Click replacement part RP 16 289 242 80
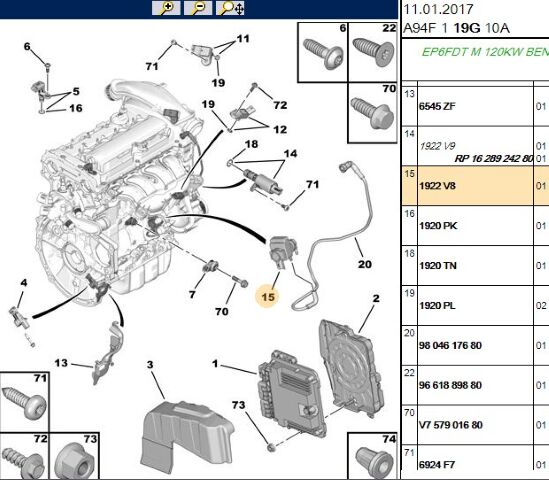The width and height of the screenshot is (549, 480). 494,159
